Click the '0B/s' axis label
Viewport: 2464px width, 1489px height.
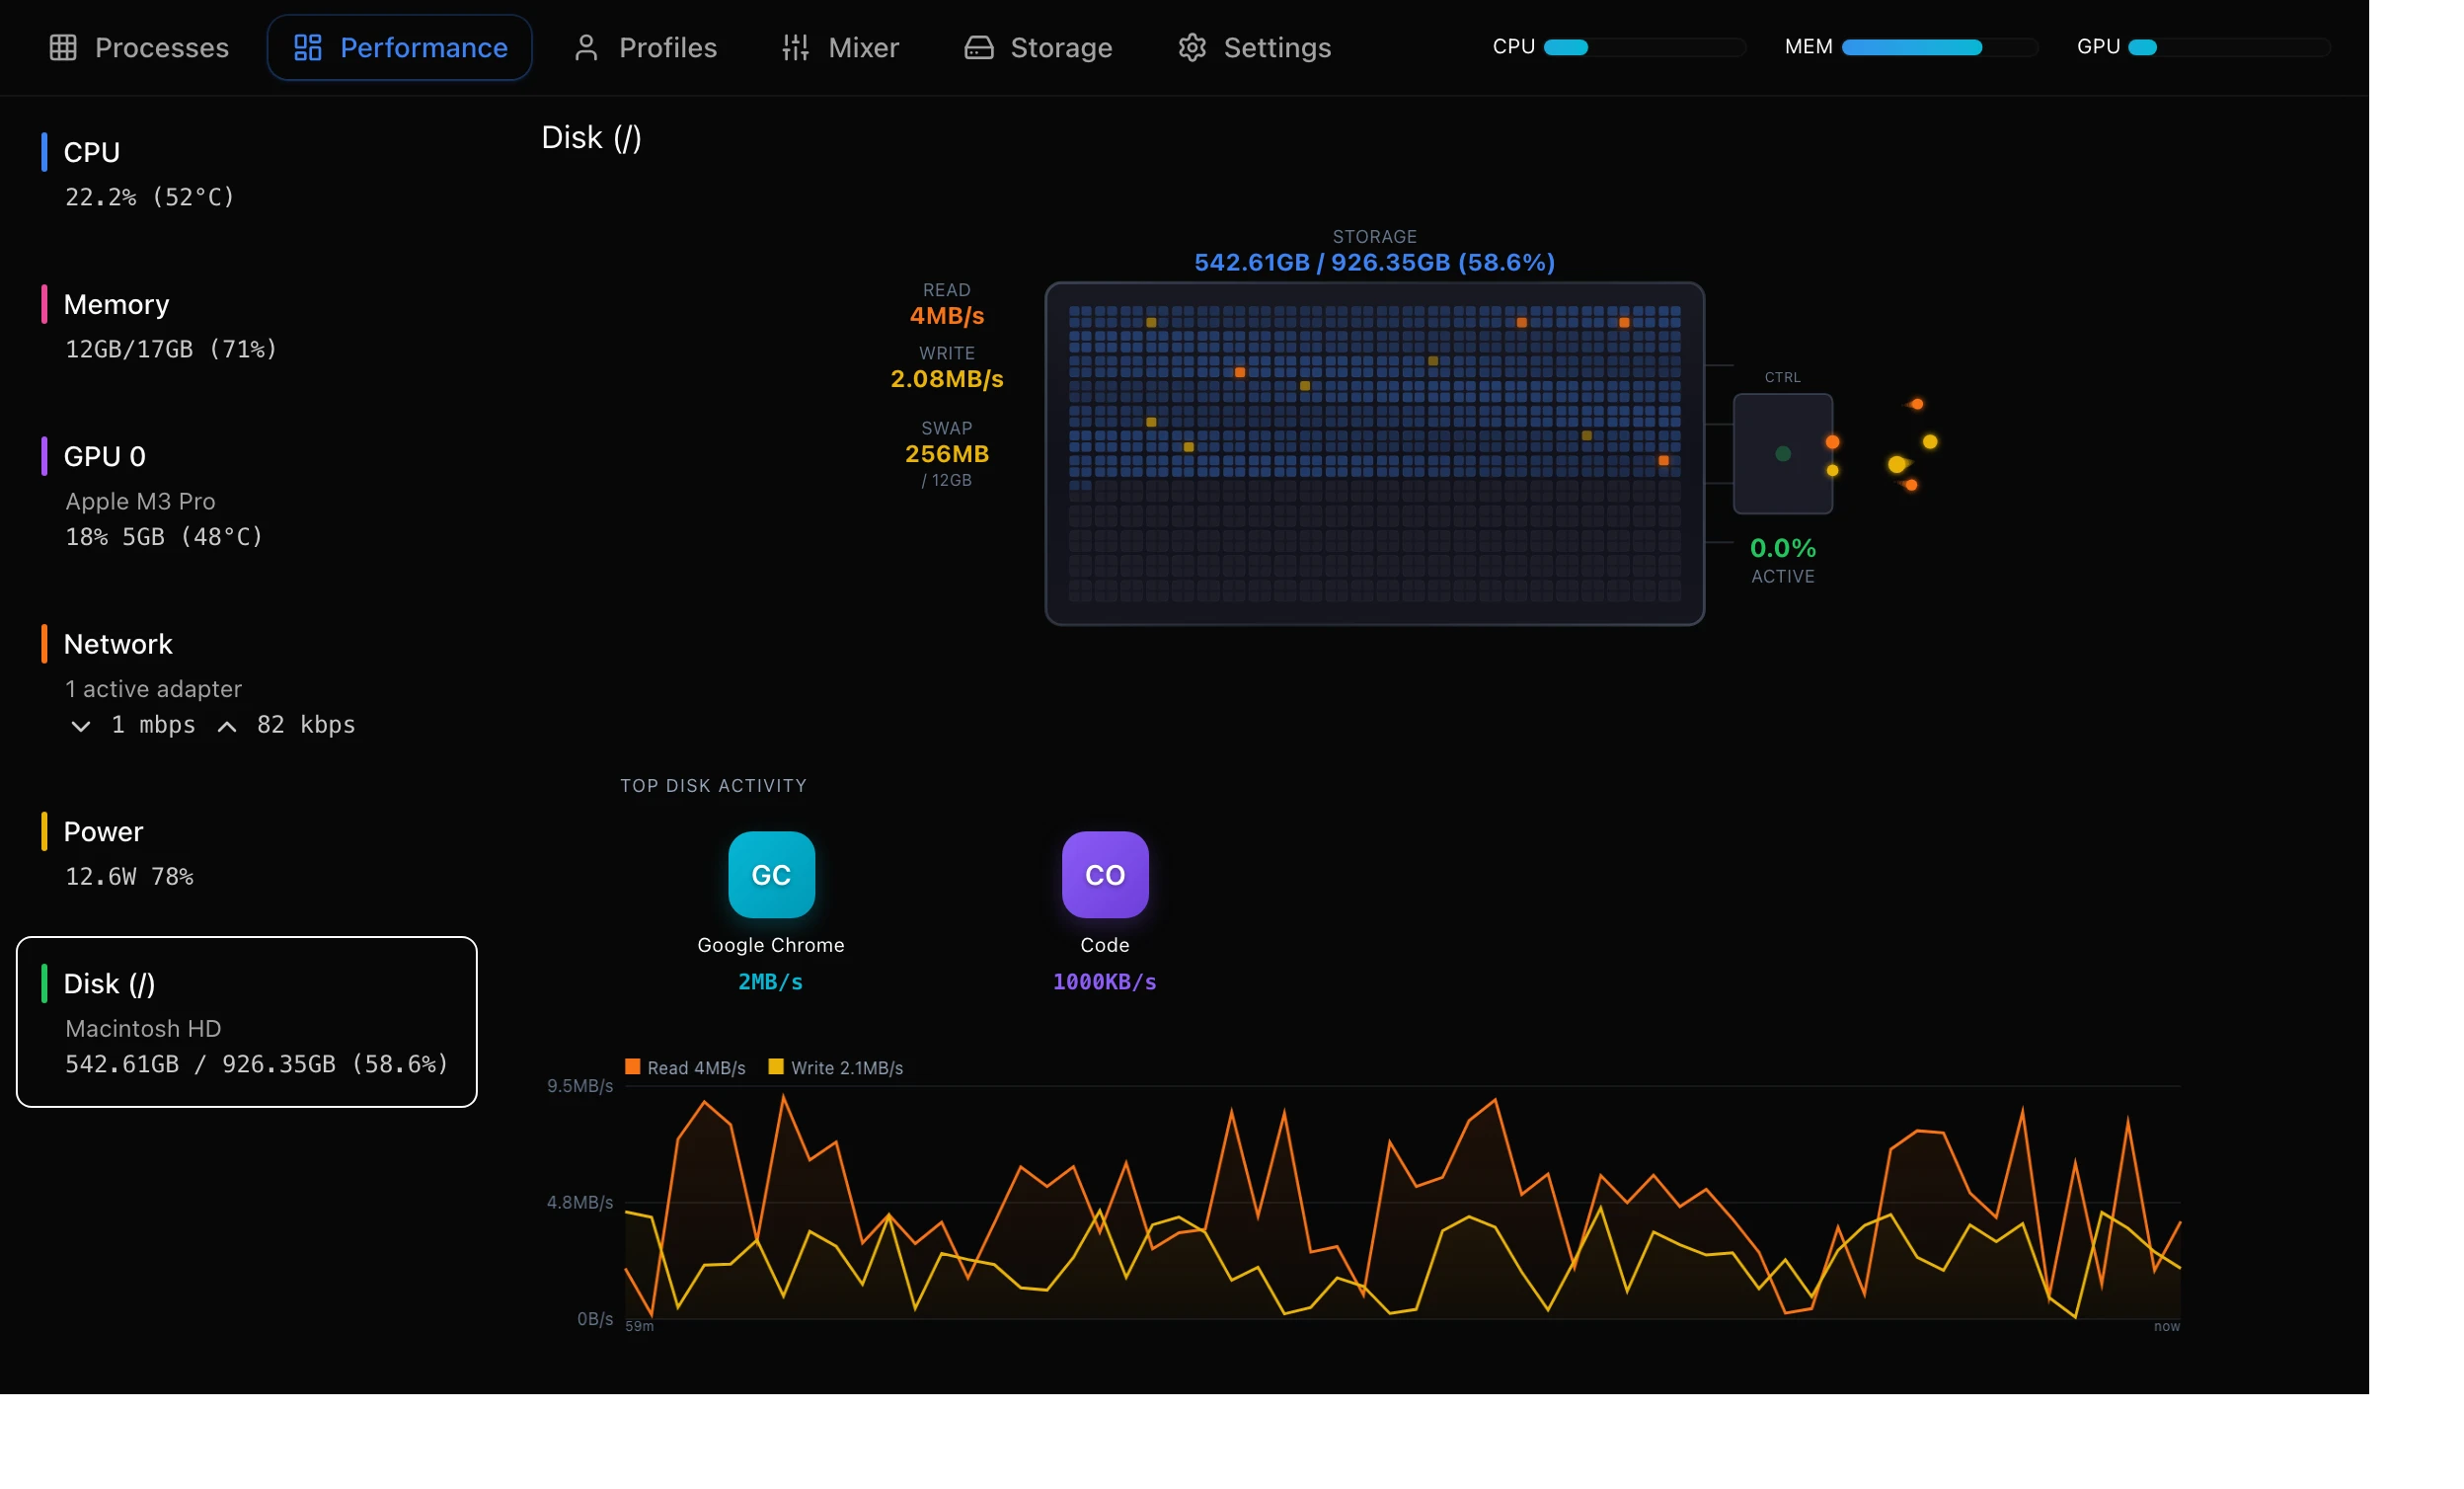[x=595, y=1319]
